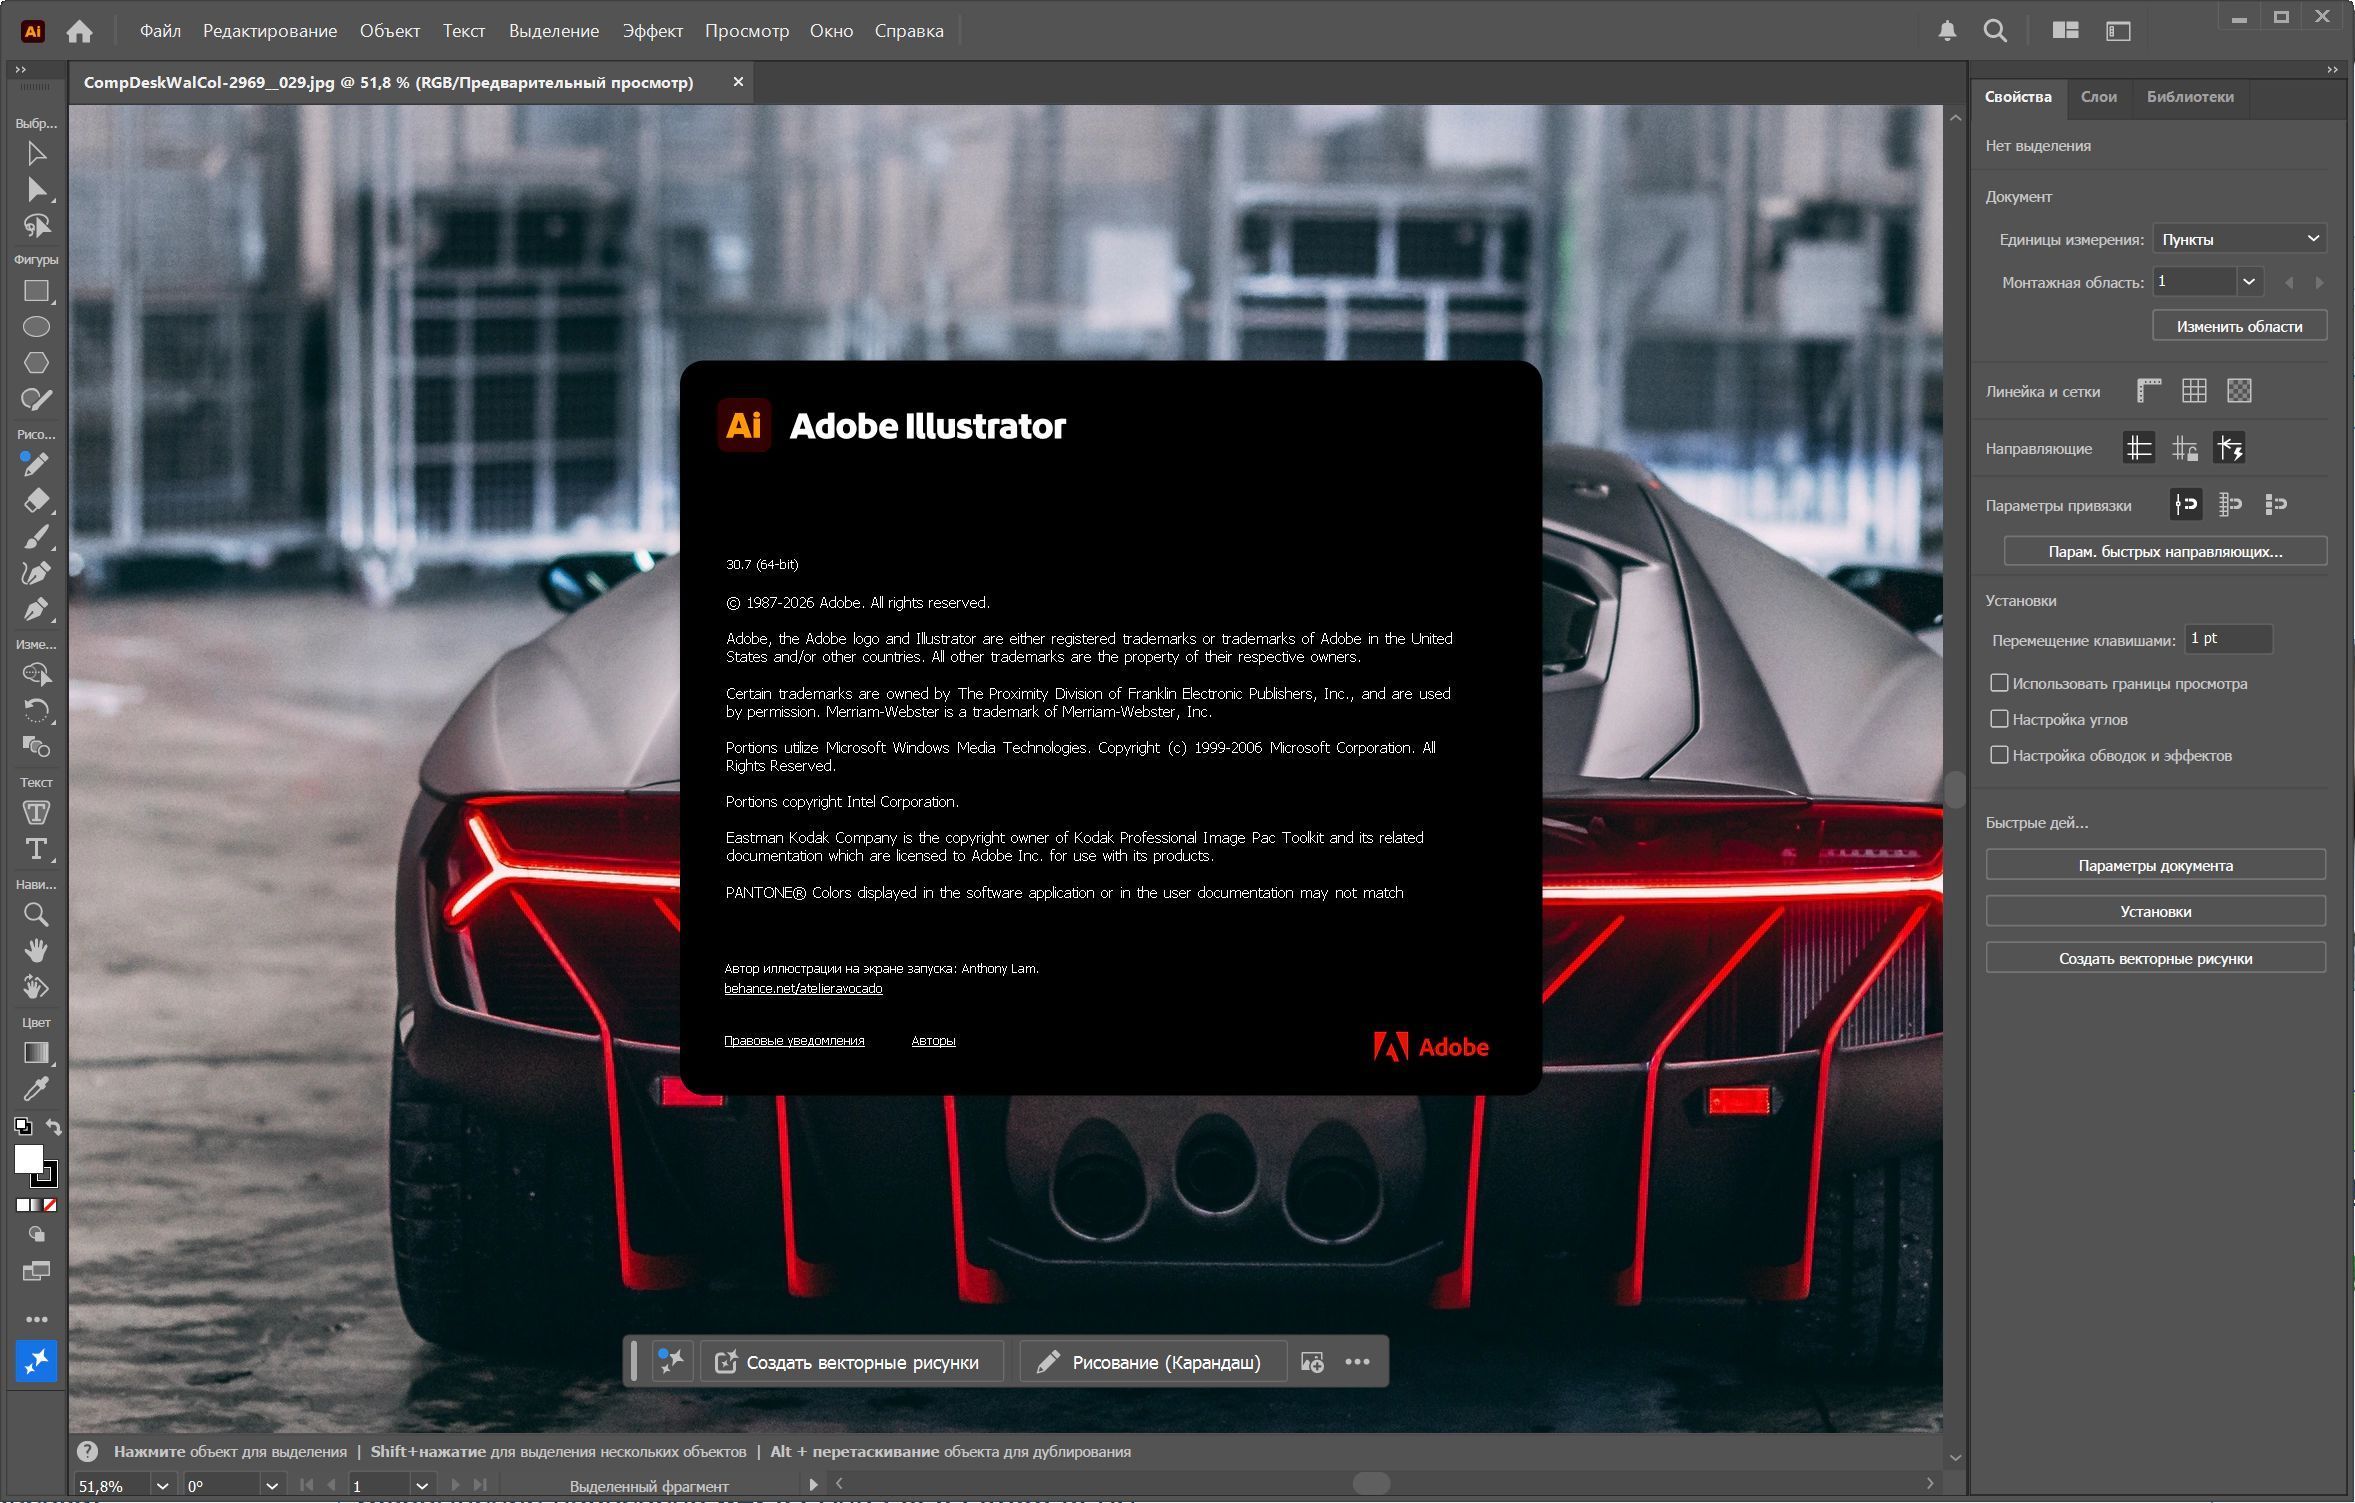Viewport: 2355px width, 1503px height.
Task: Open the Arrange Documents icon
Action: (x=2065, y=31)
